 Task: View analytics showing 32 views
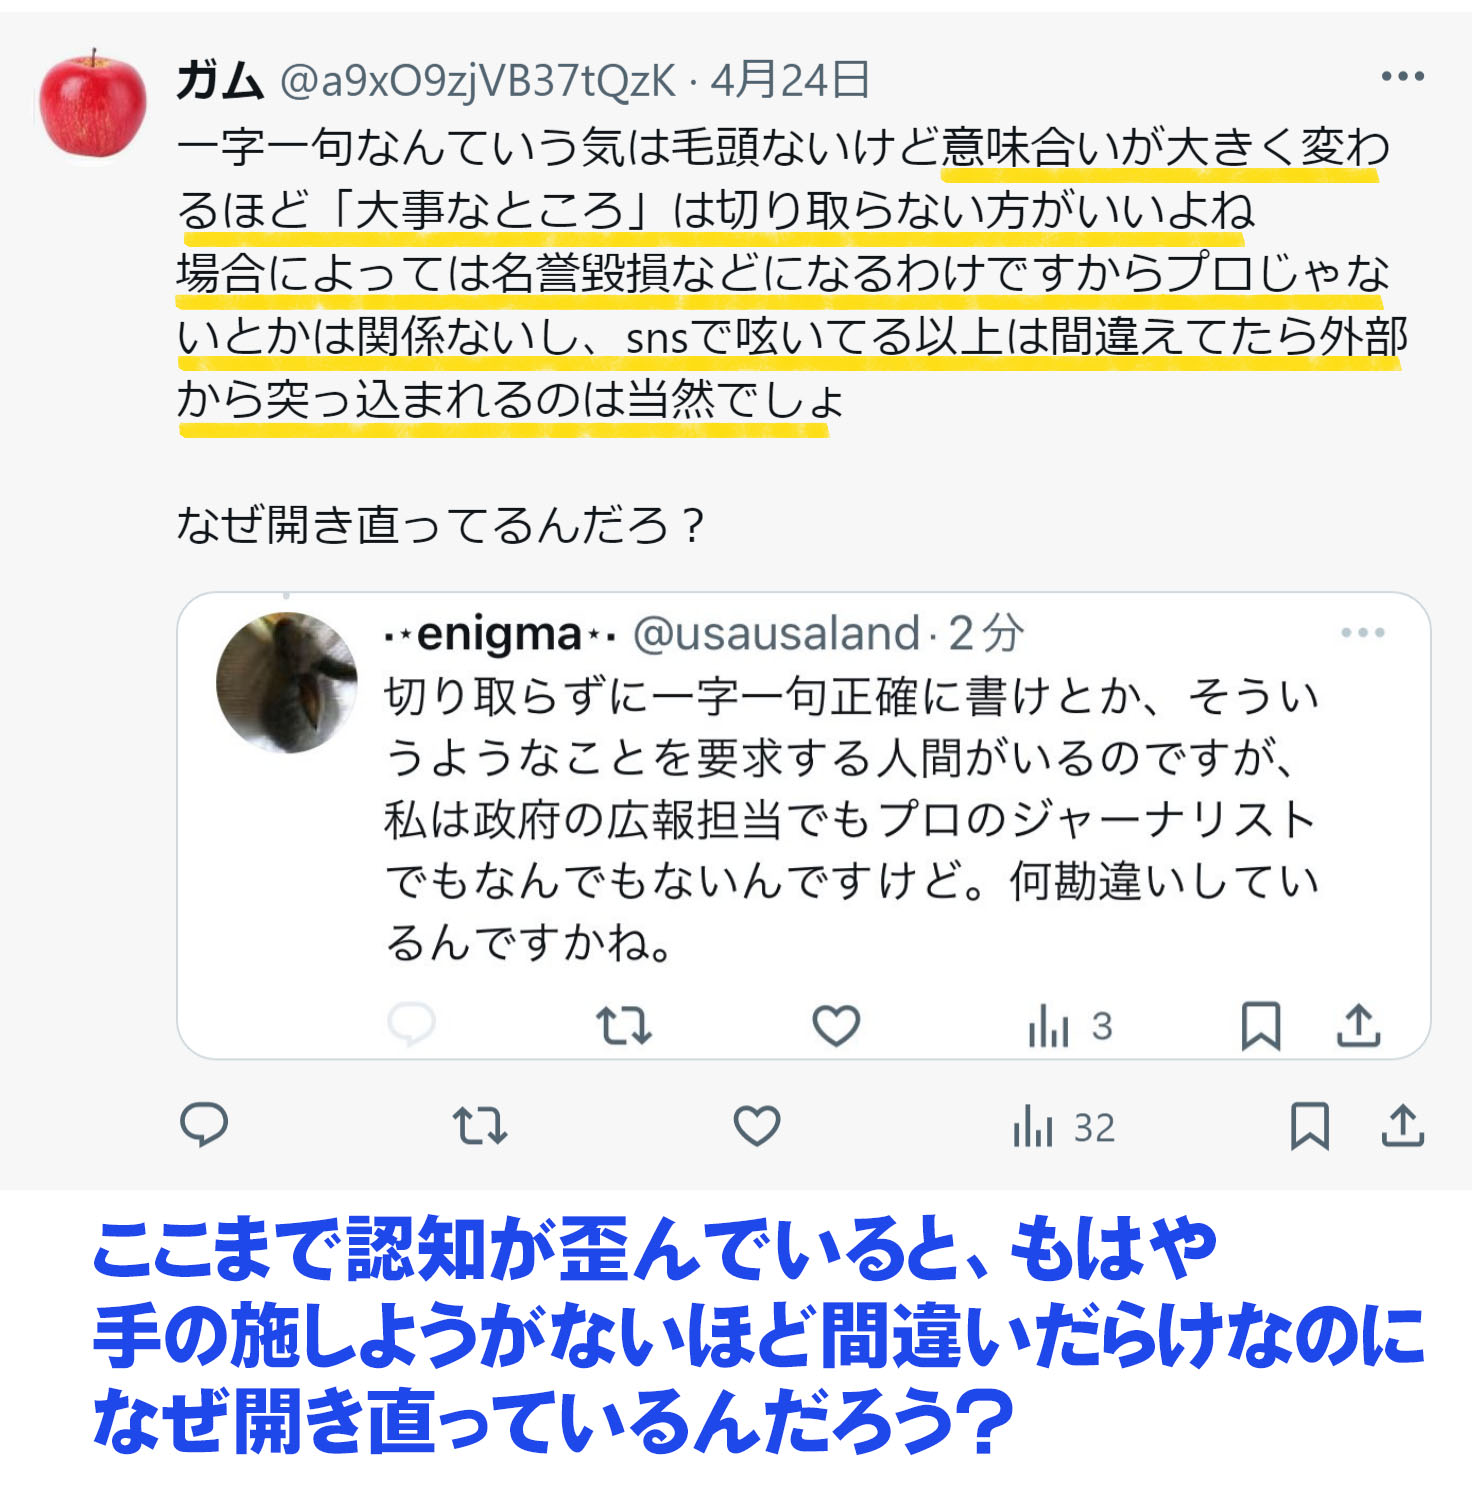click(x=1064, y=1127)
